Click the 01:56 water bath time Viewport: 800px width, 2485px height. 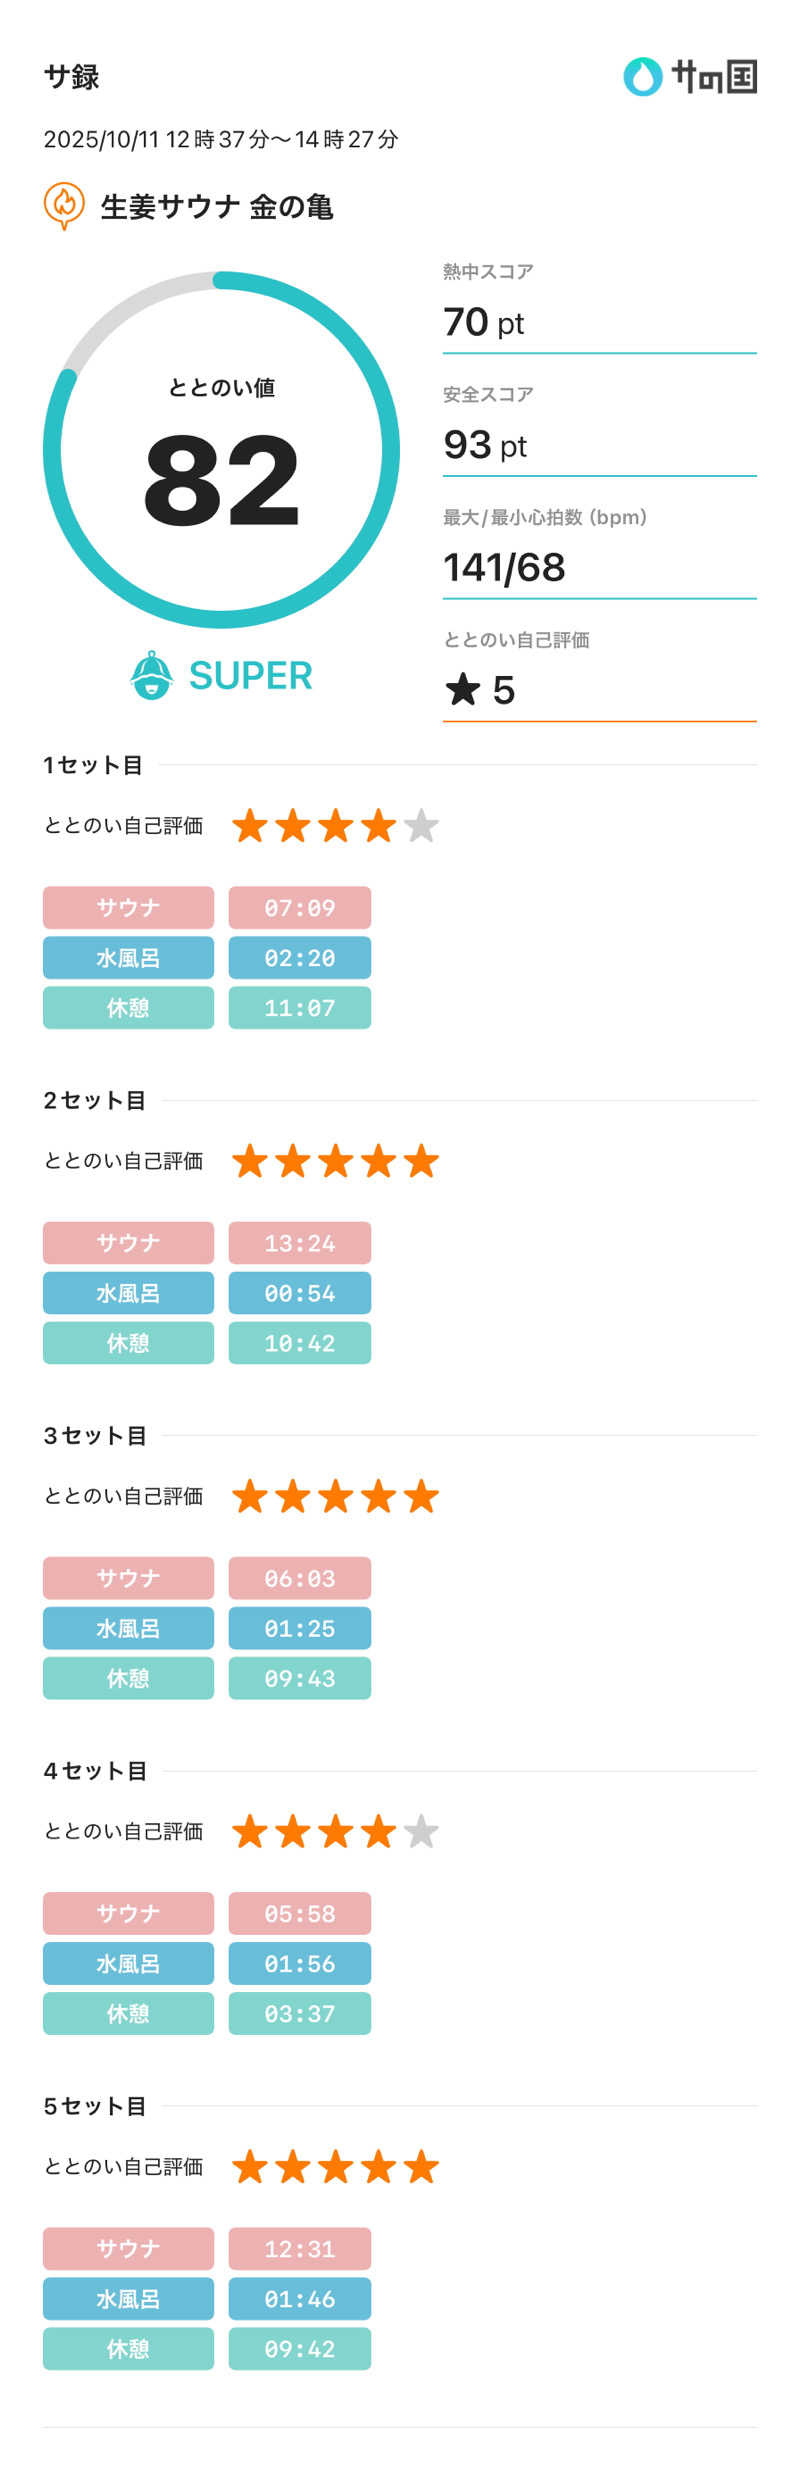tap(299, 1963)
